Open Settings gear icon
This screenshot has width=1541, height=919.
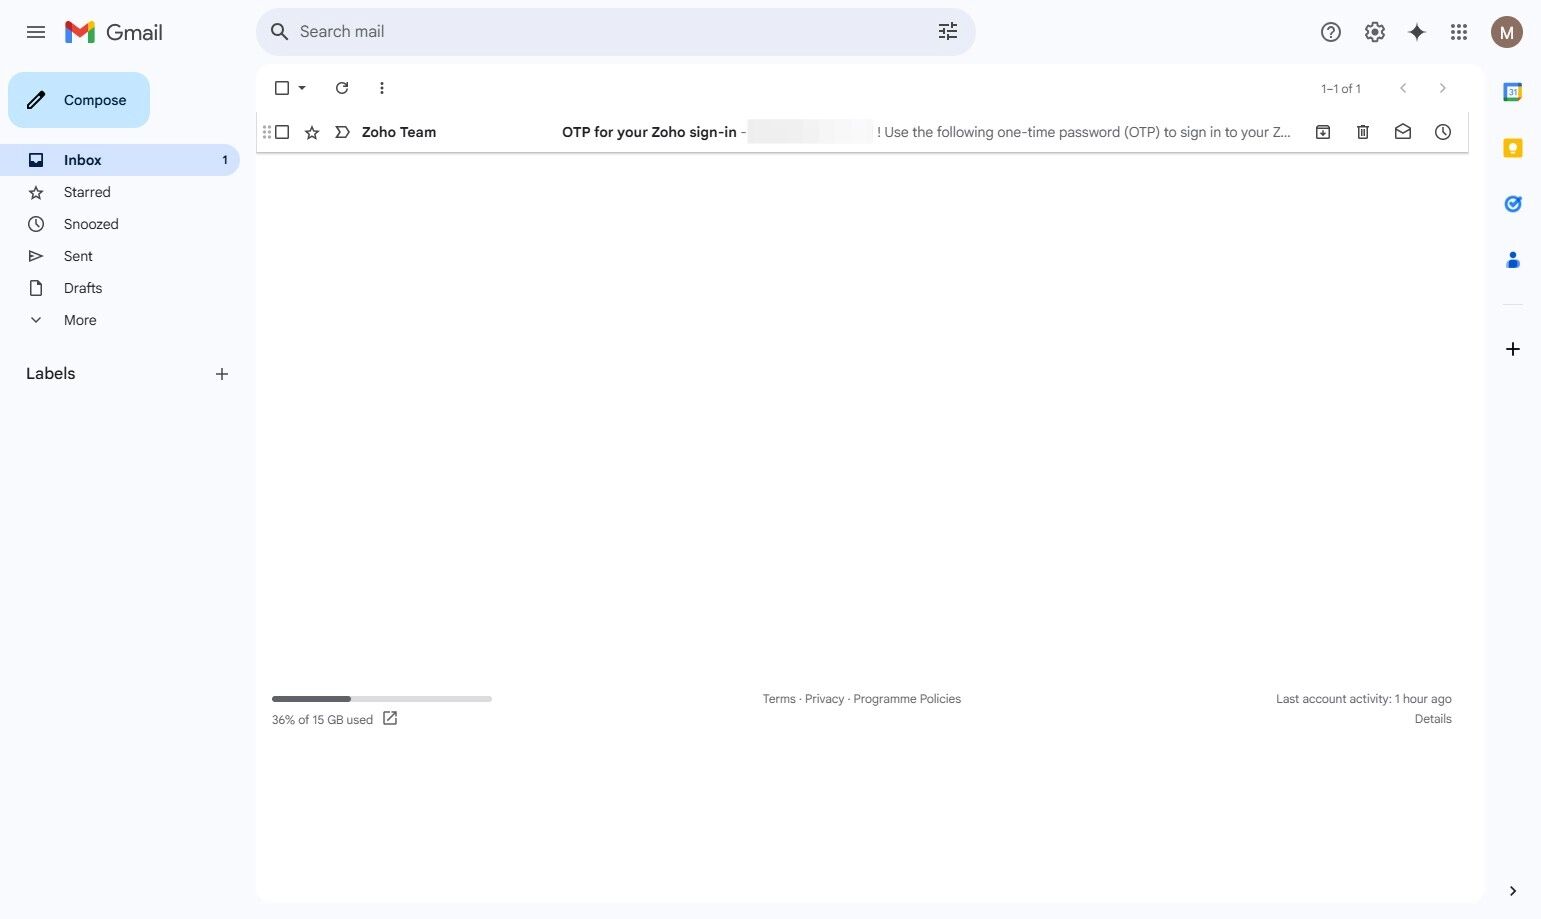(x=1375, y=32)
